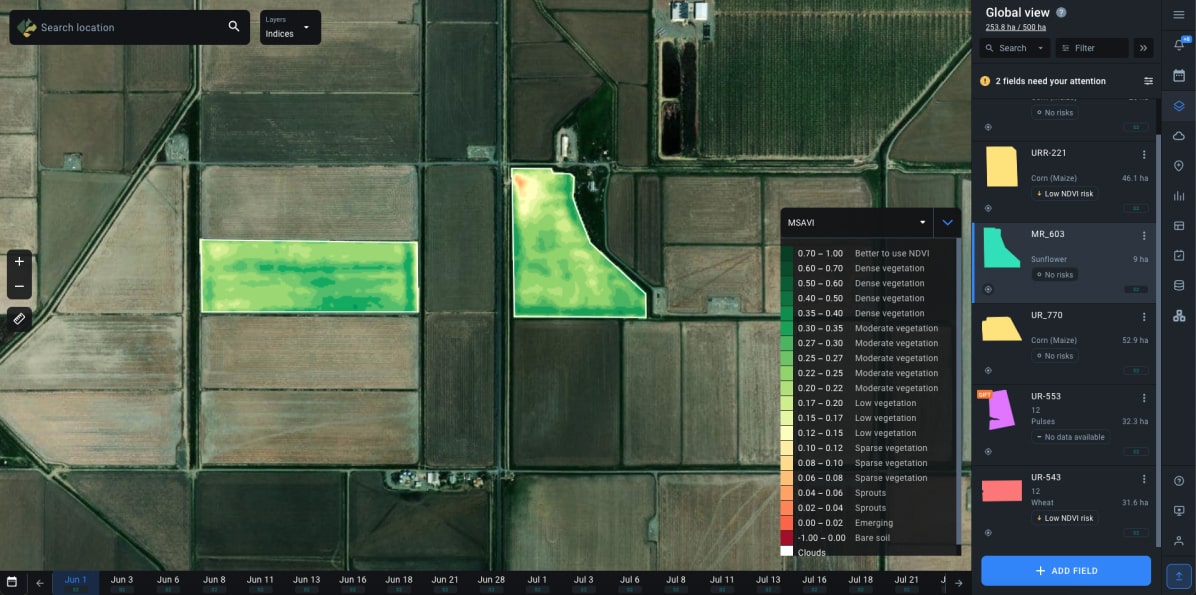Image resolution: width=1196 pixels, height=595 pixels.
Task: Open the Filter control in field panel
Action: pos(1092,48)
